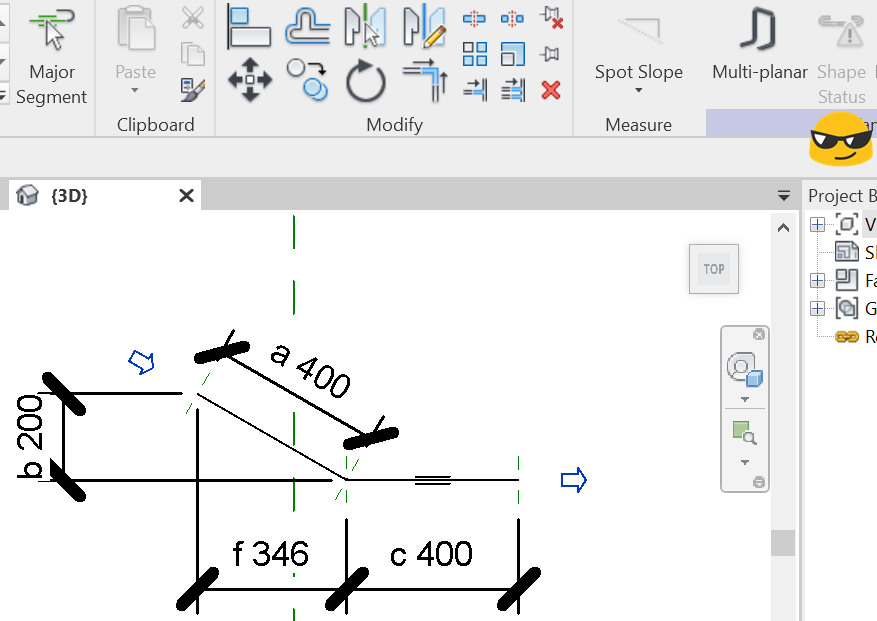The width and height of the screenshot is (877, 621).
Task: Click the Measure panel label
Action: 640,124
